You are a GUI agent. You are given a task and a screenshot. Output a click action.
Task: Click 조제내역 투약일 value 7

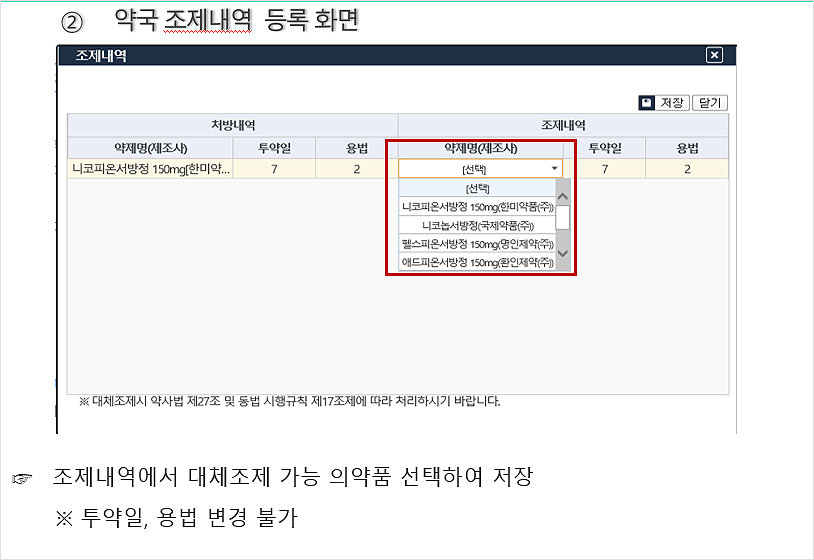coord(605,169)
